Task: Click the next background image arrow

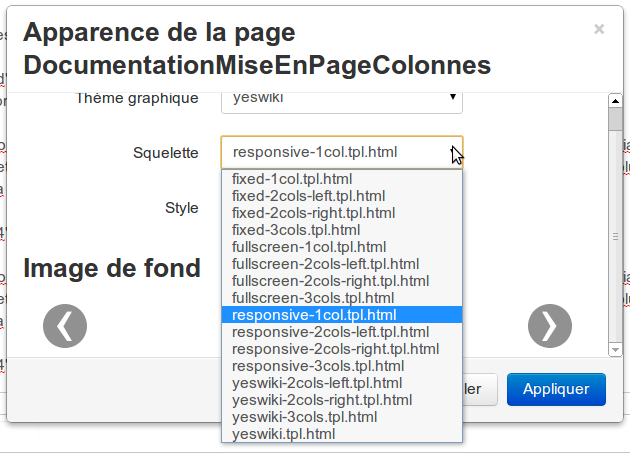Action: click(549, 325)
